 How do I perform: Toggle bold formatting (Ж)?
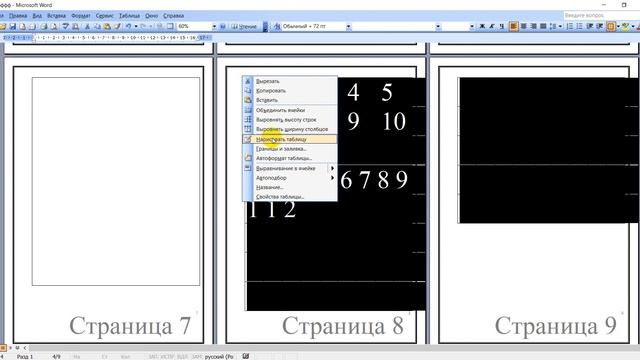click(482, 27)
